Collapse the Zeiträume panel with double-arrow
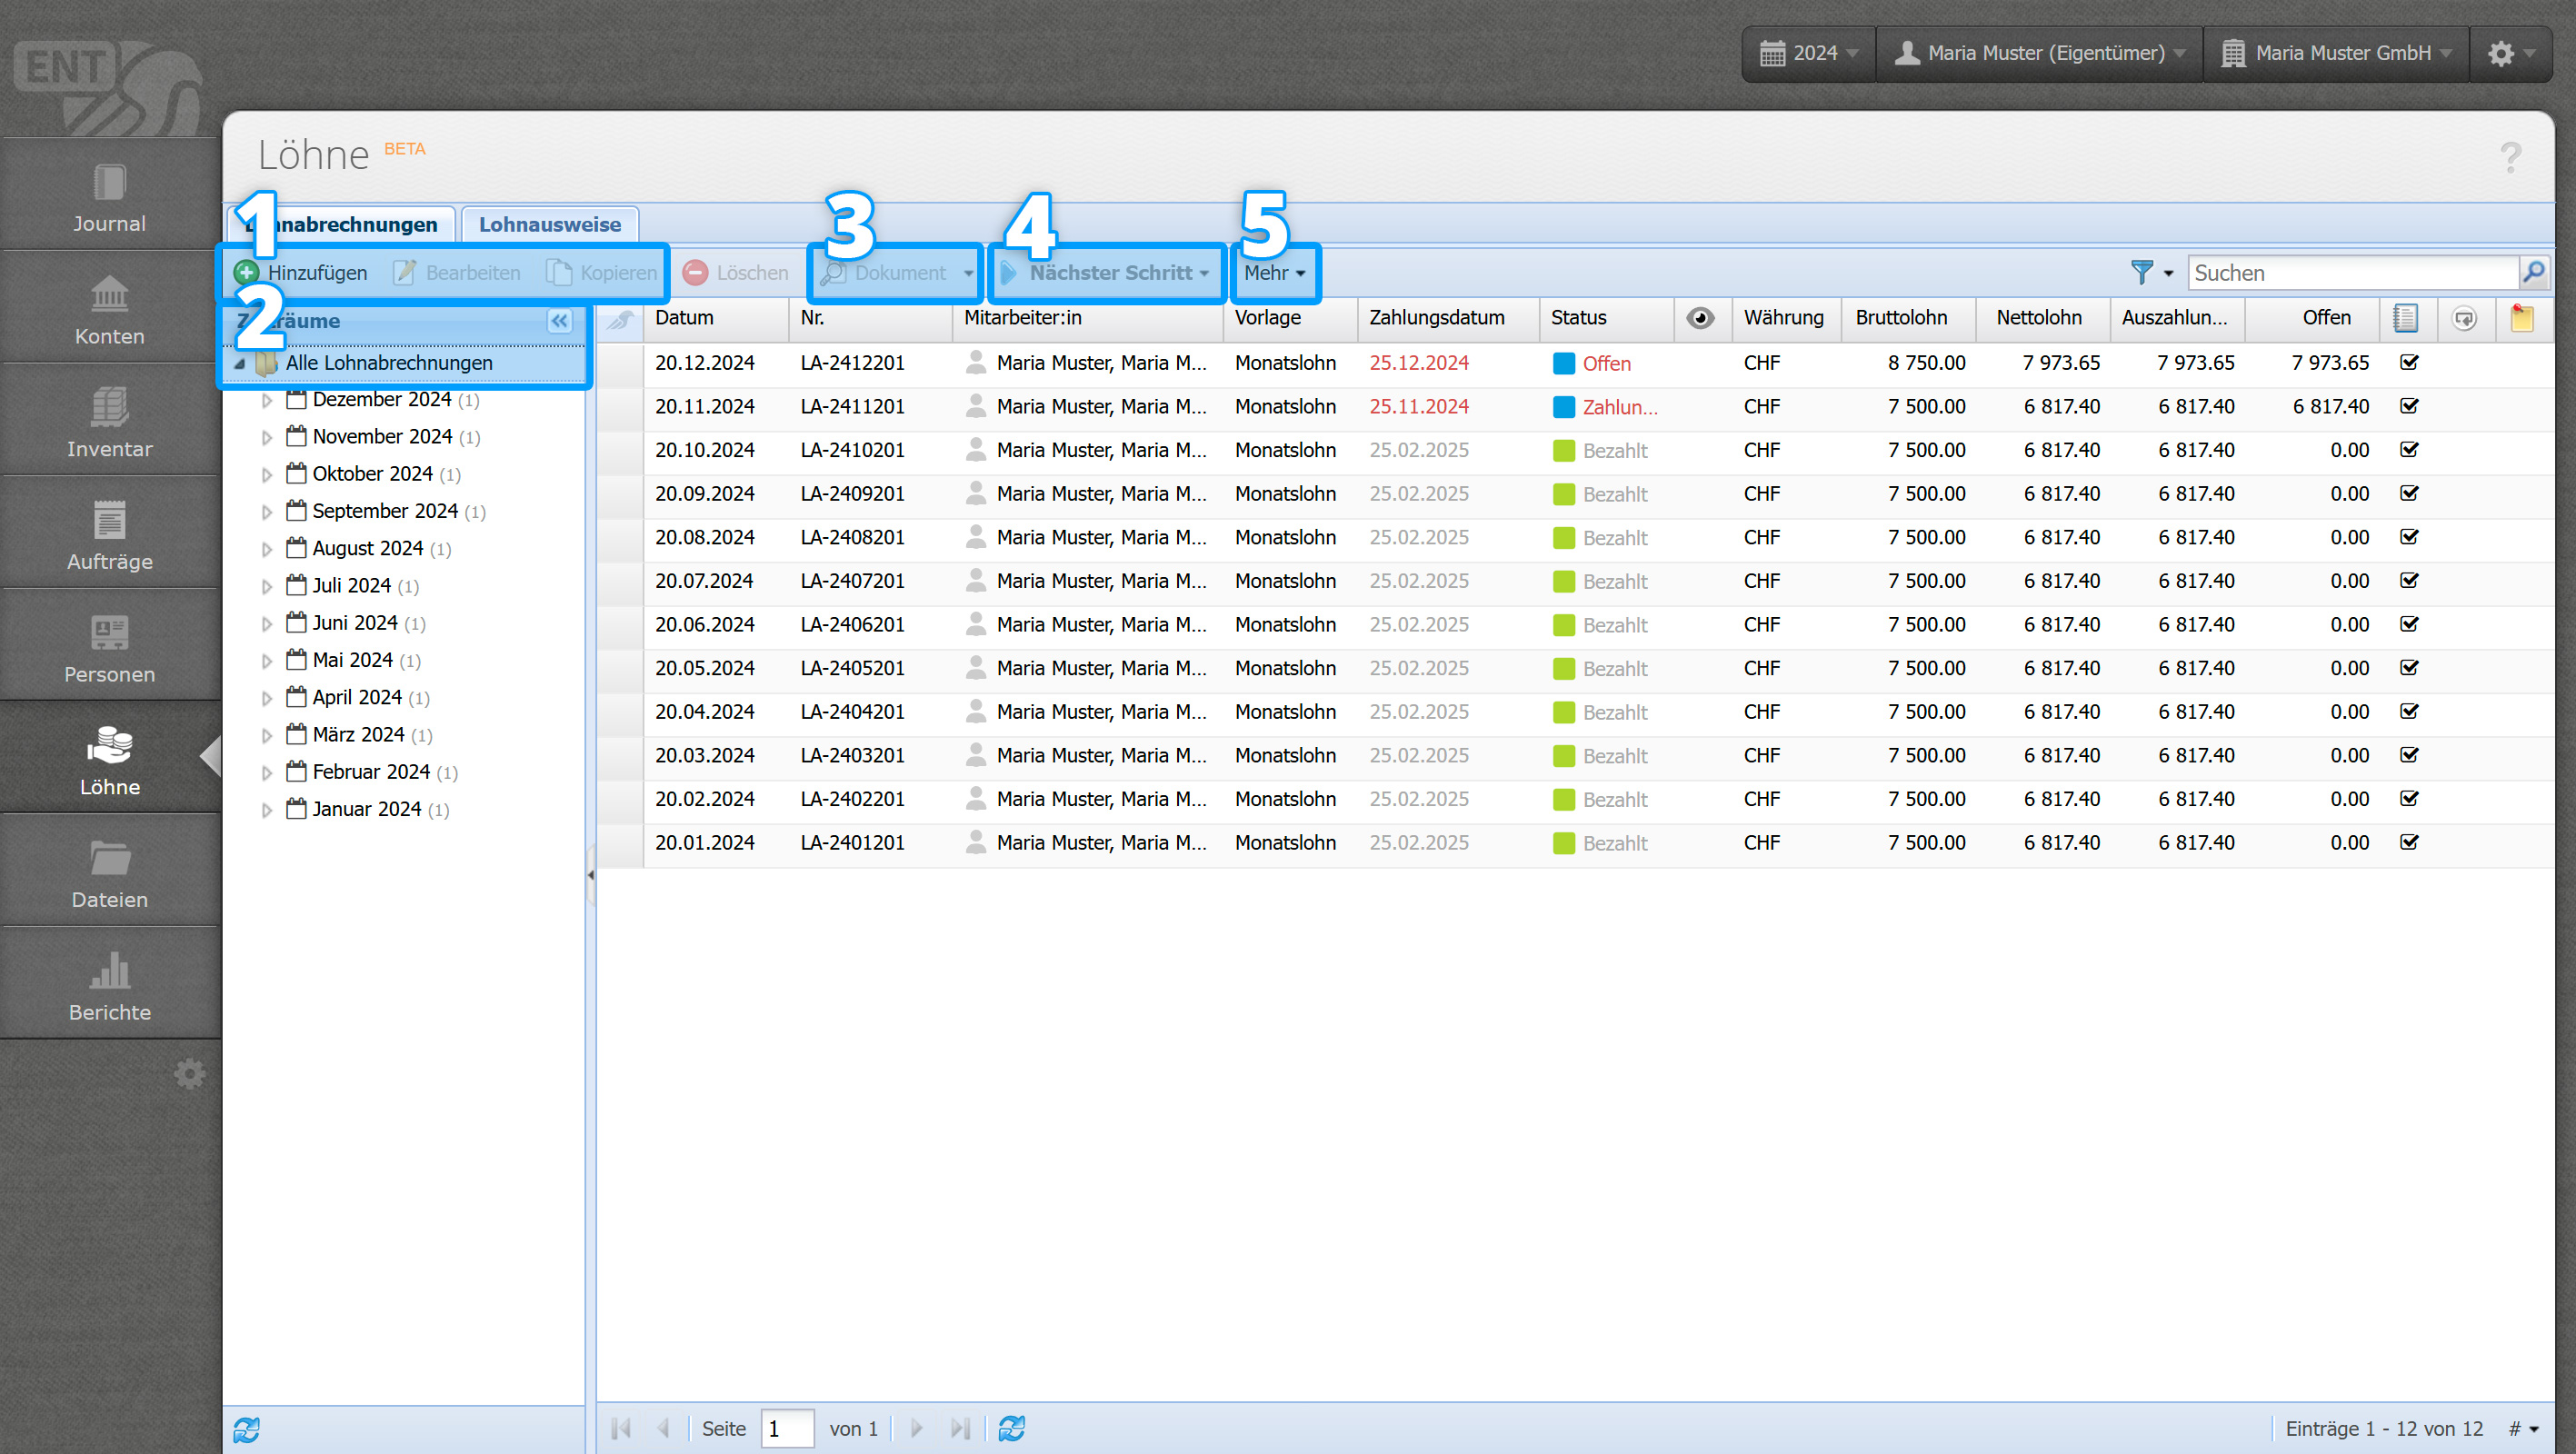 (x=559, y=321)
